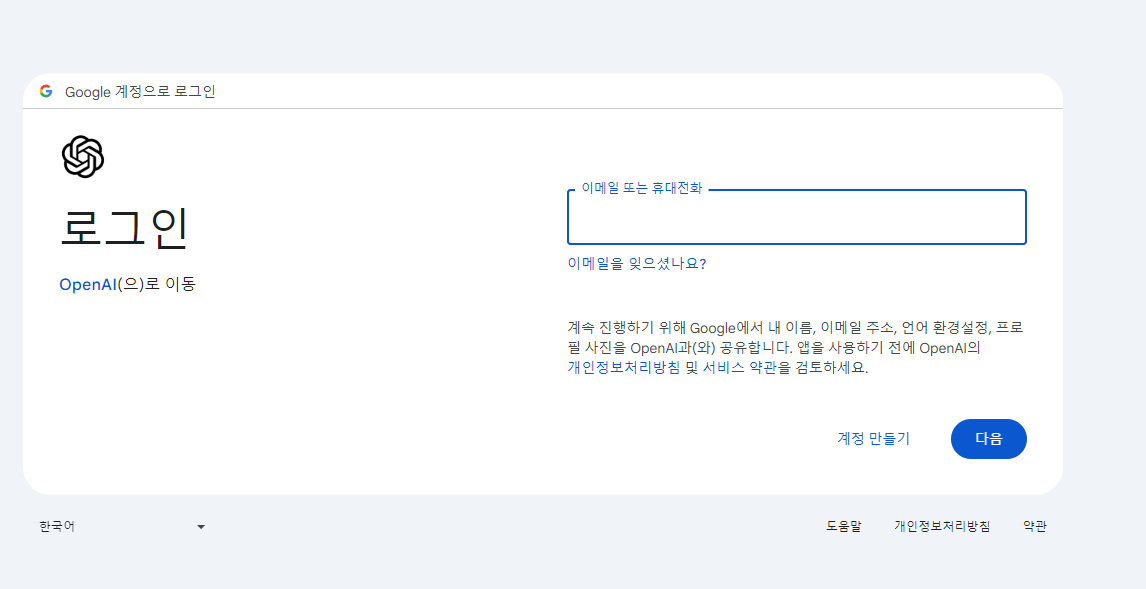Click the OpenAI logo icon
1146x589 pixels.
[83, 156]
